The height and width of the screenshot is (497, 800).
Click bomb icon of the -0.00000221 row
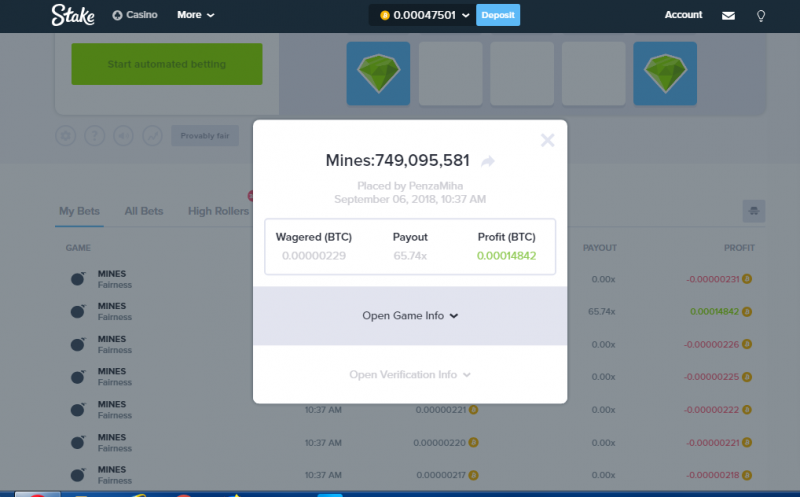78,442
